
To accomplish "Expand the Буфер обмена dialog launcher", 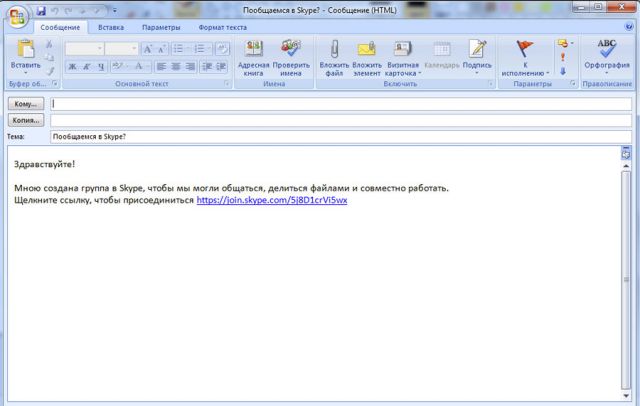I will coord(55,84).
